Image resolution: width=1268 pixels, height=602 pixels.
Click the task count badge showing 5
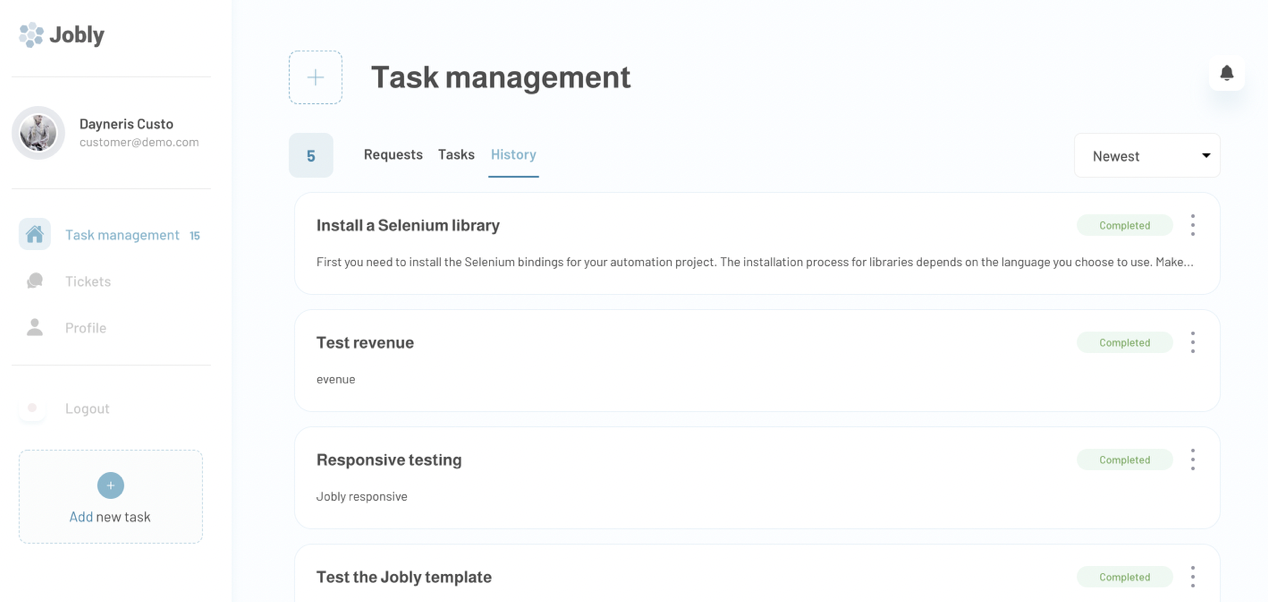(x=311, y=156)
